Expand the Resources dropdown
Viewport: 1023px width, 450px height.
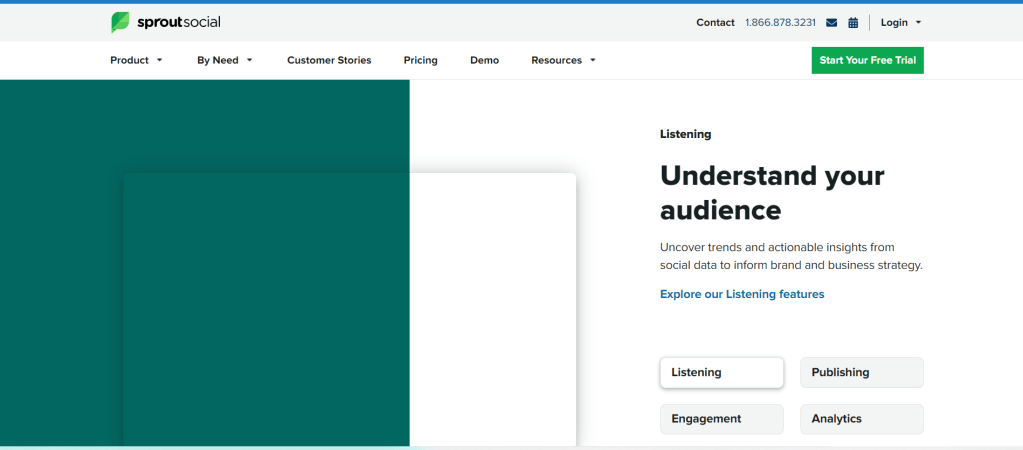click(x=563, y=60)
